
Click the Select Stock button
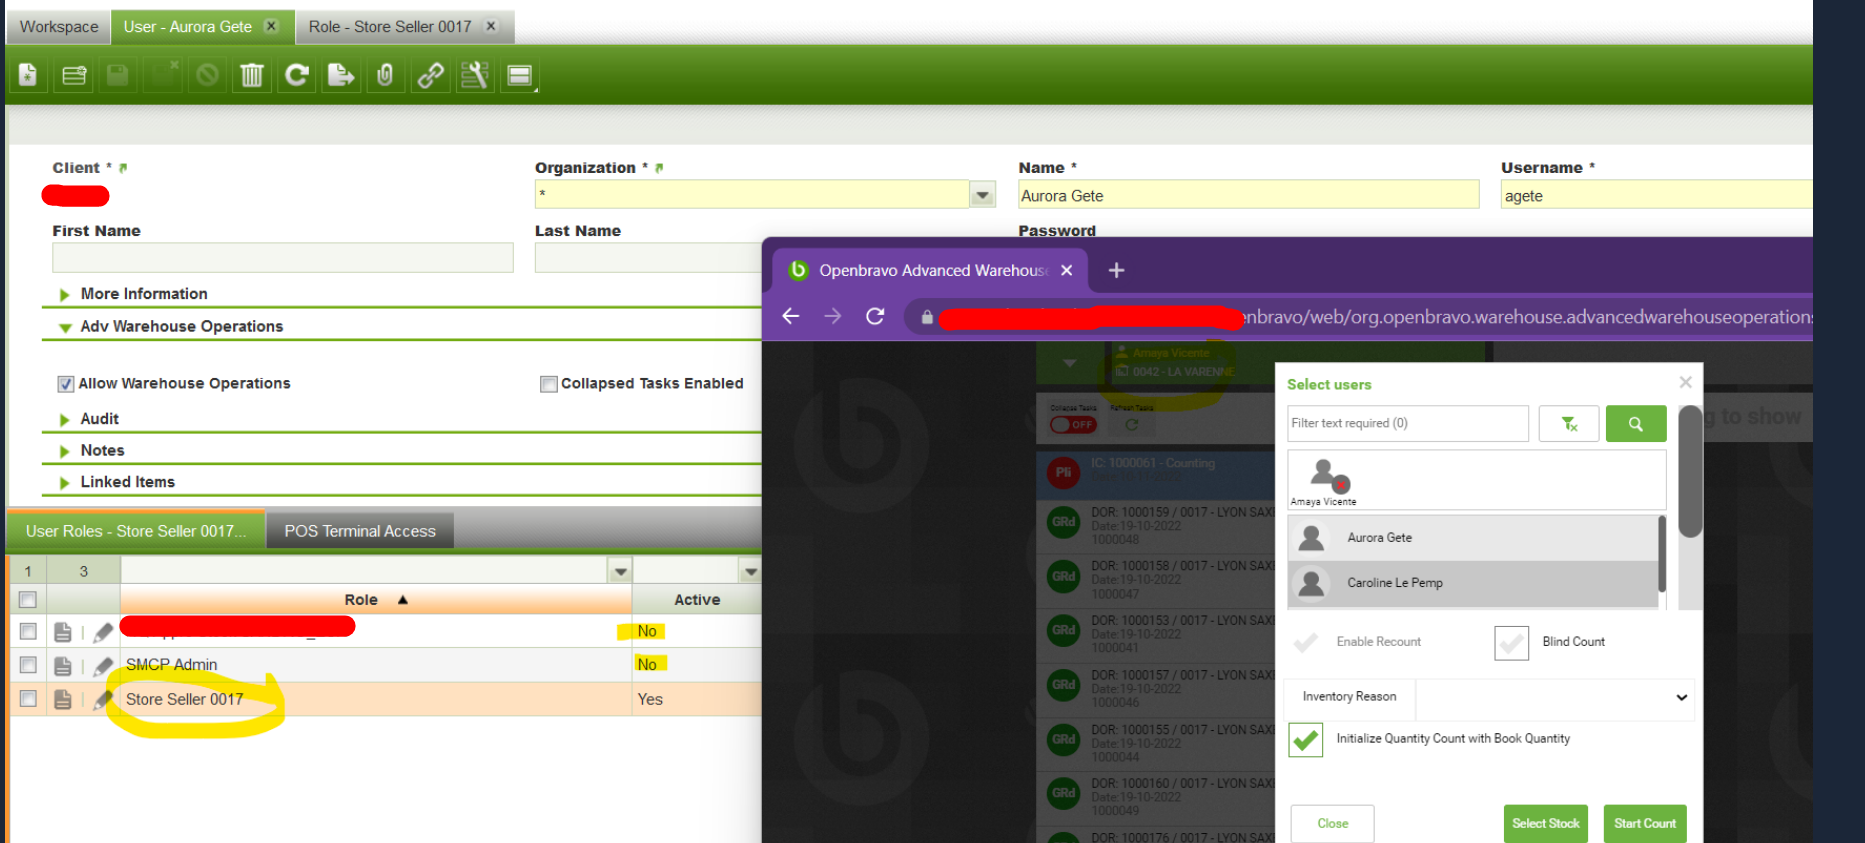point(1546,824)
